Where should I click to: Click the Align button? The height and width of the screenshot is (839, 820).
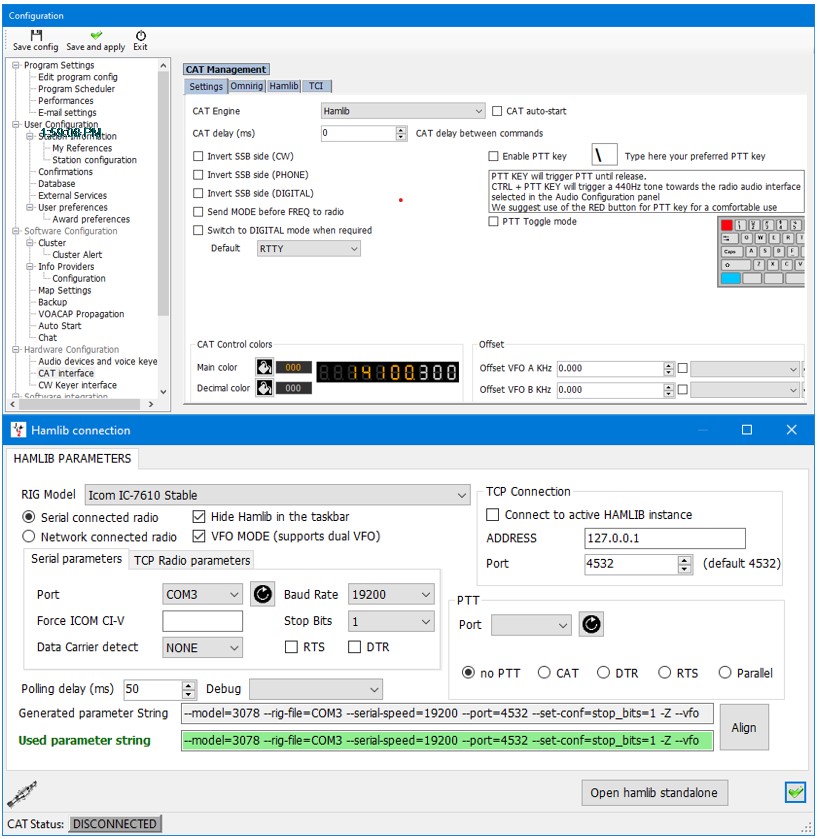click(744, 727)
